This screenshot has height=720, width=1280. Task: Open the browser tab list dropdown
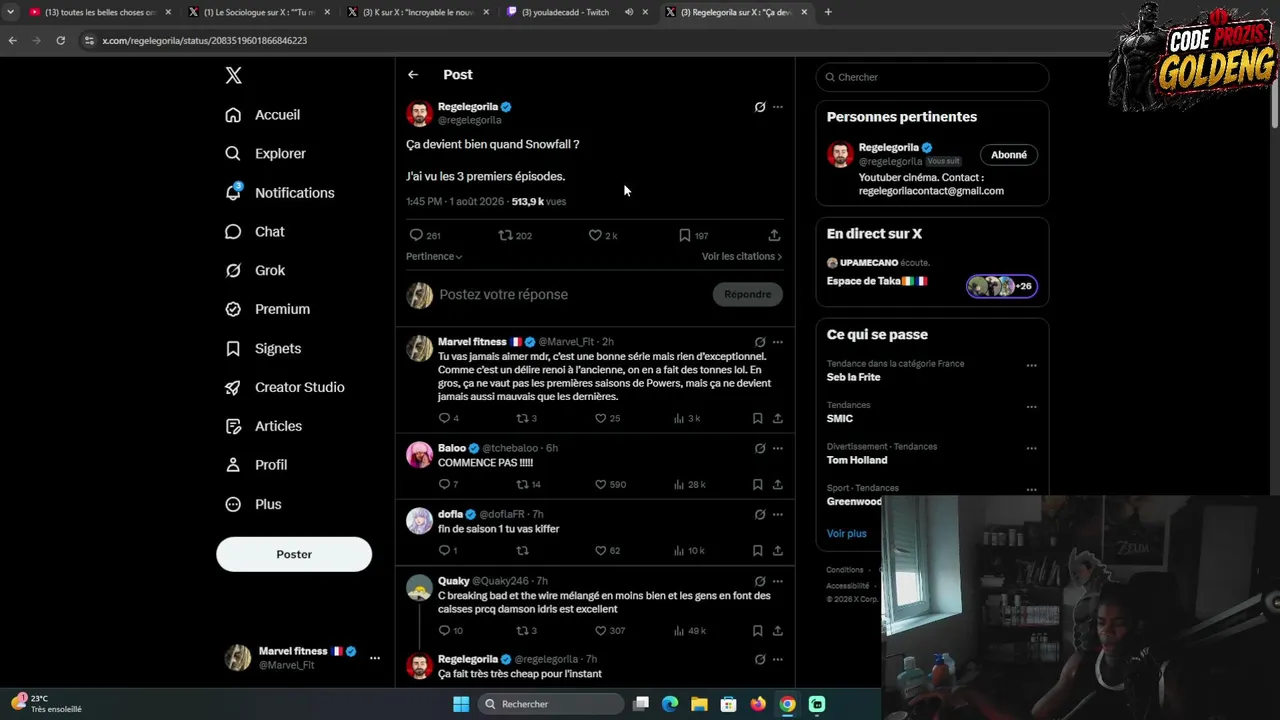pyautogui.click(x=11, y=12)
